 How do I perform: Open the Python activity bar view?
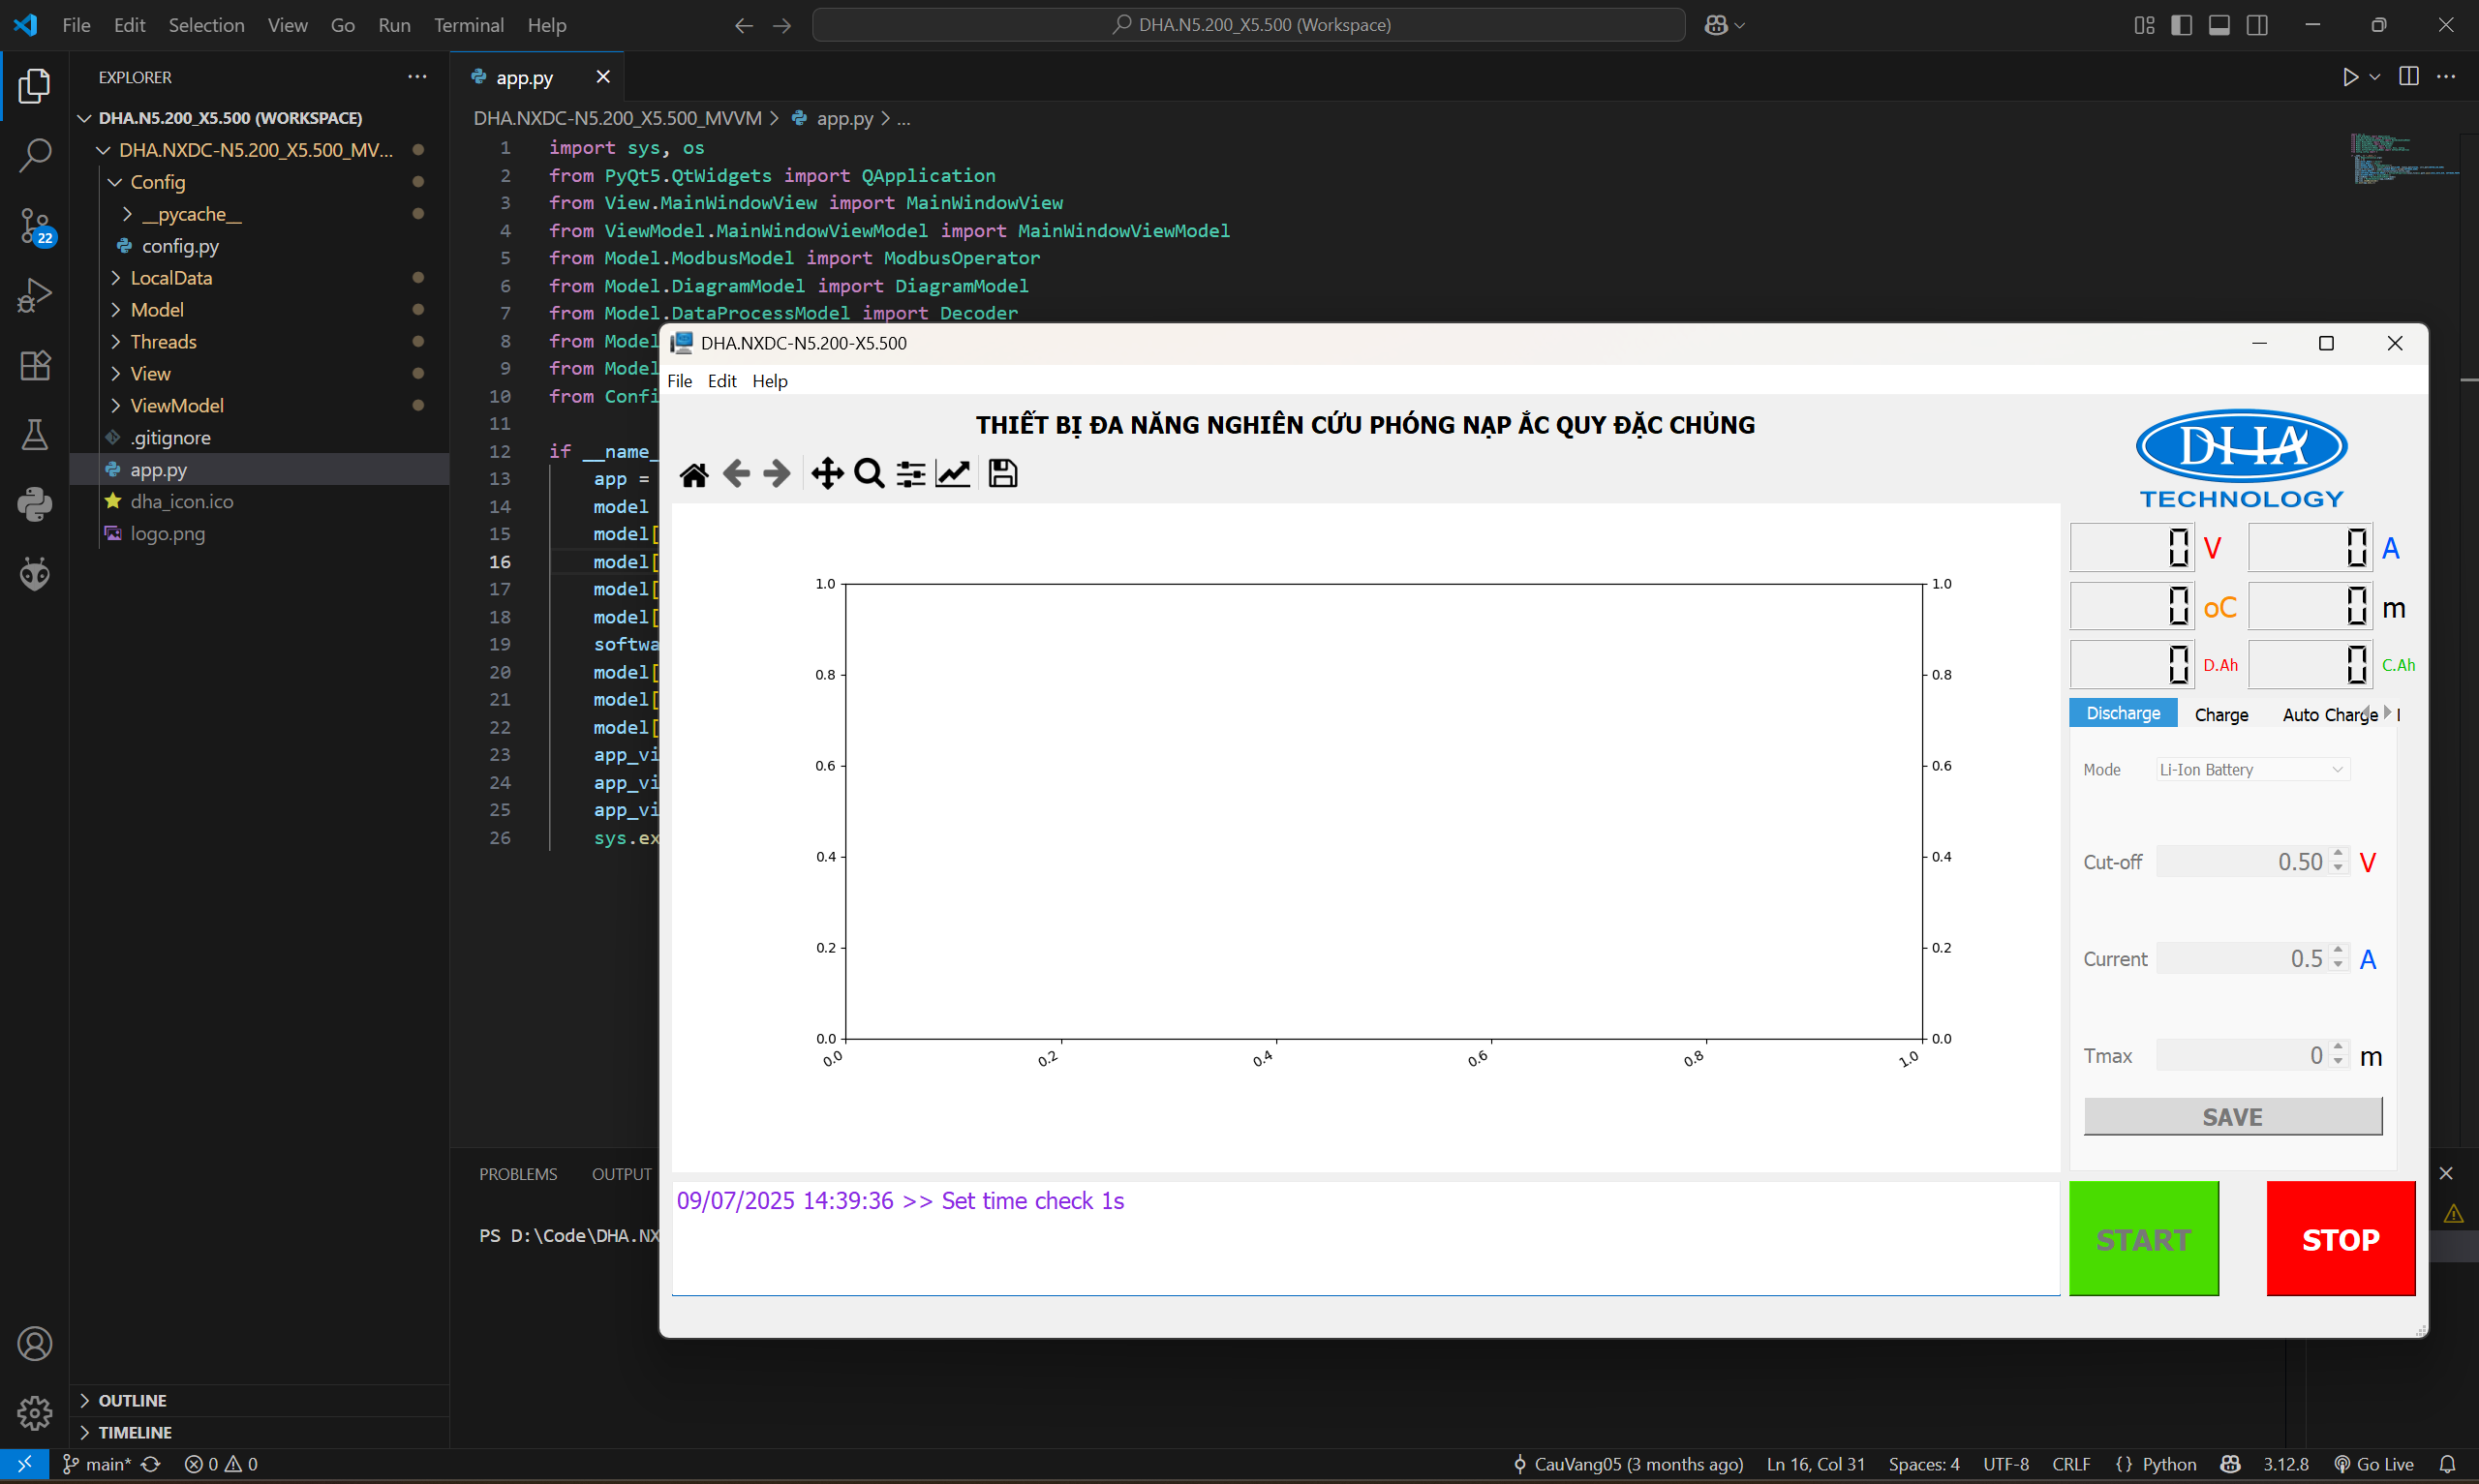(35, 504)
